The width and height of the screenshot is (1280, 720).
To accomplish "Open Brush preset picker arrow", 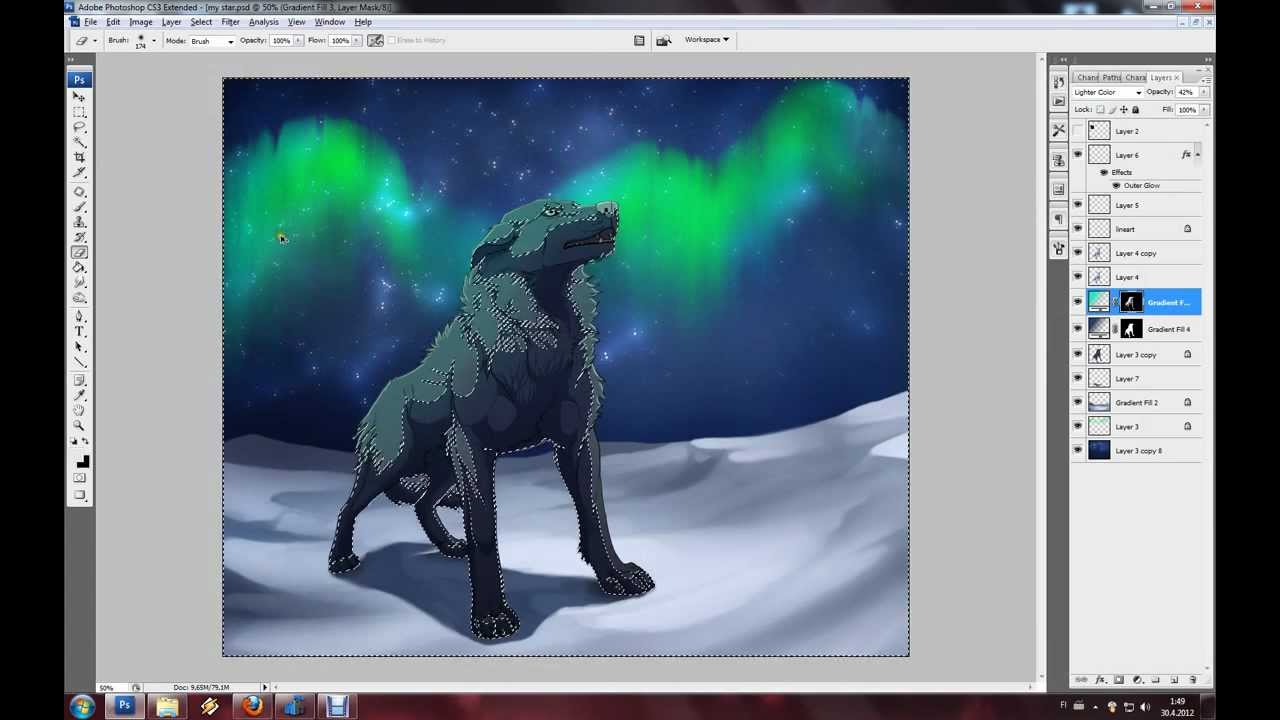I will pos(153,40).
